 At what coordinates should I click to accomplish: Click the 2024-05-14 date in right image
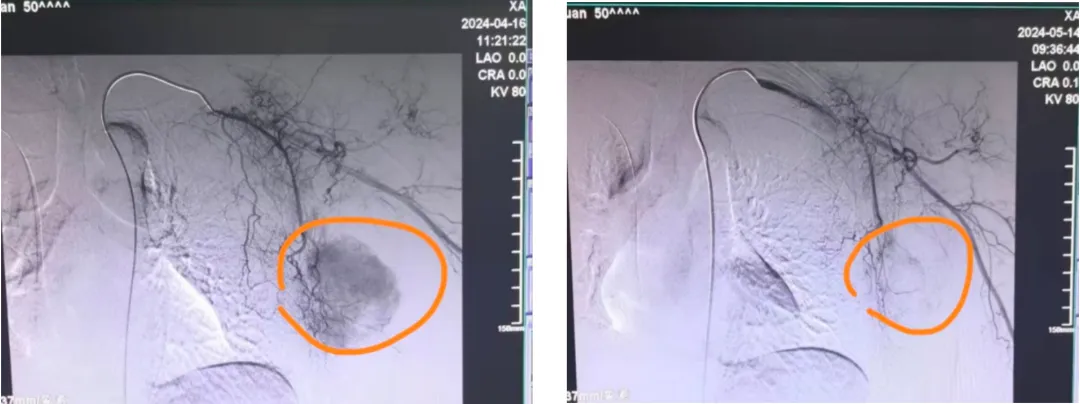tap(1049, 32)
